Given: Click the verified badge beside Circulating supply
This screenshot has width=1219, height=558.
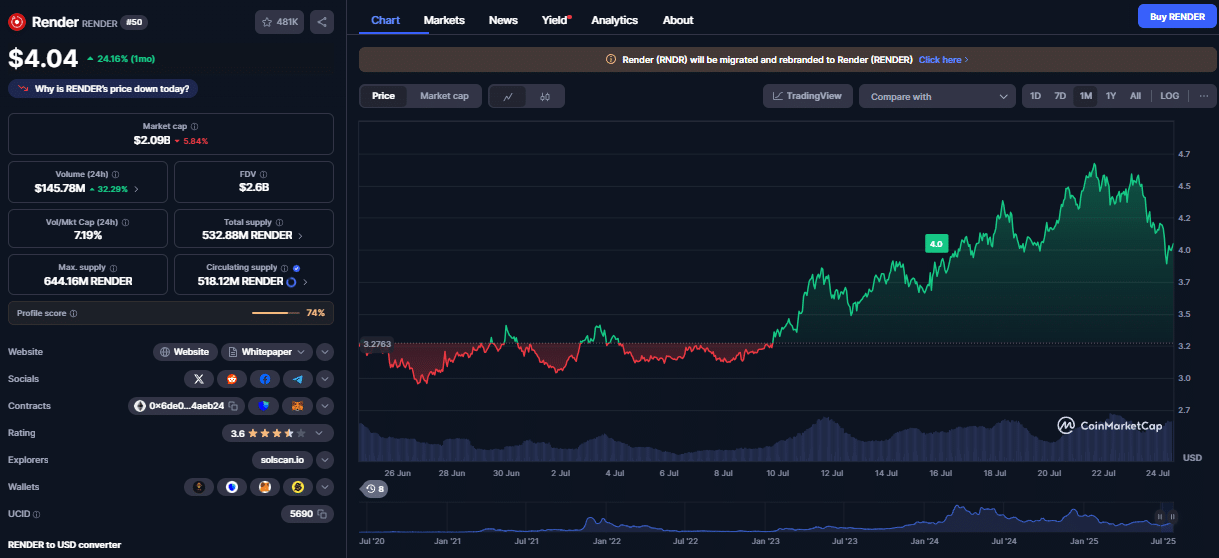Looking at the screenshot, I should click(297, 268).
